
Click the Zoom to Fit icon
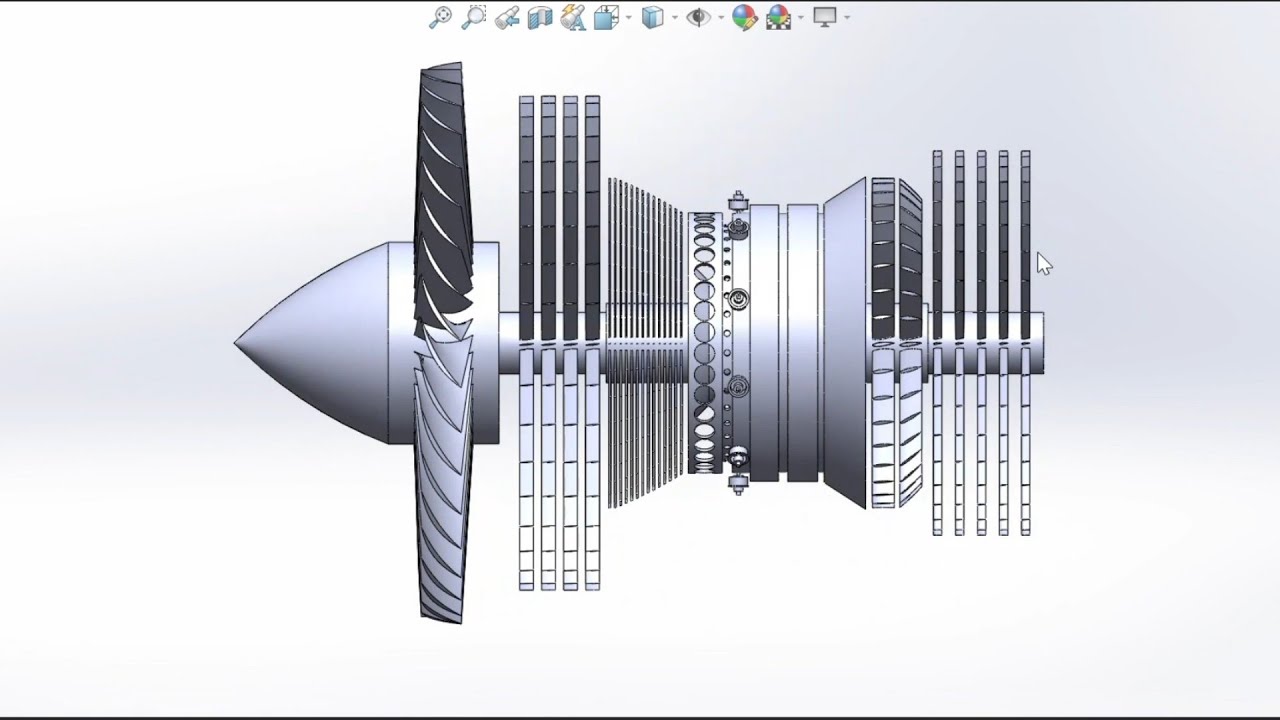[x=440, y=17]
